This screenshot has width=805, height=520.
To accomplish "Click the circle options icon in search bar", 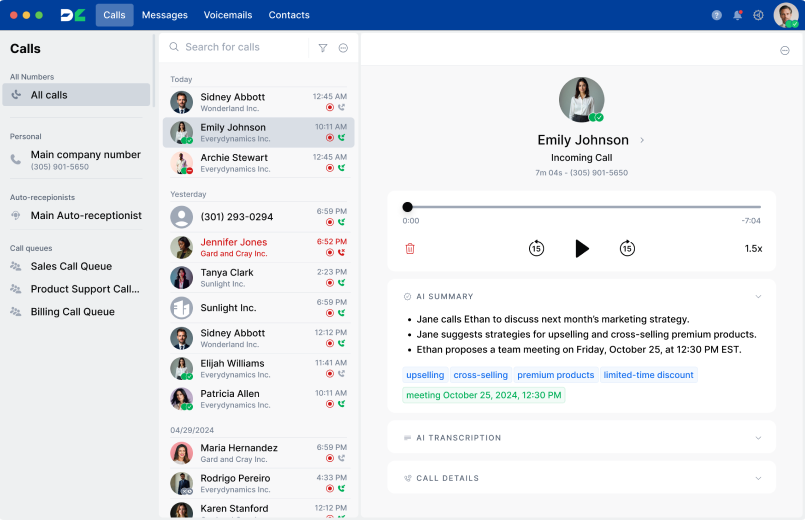I will point(343,47).
